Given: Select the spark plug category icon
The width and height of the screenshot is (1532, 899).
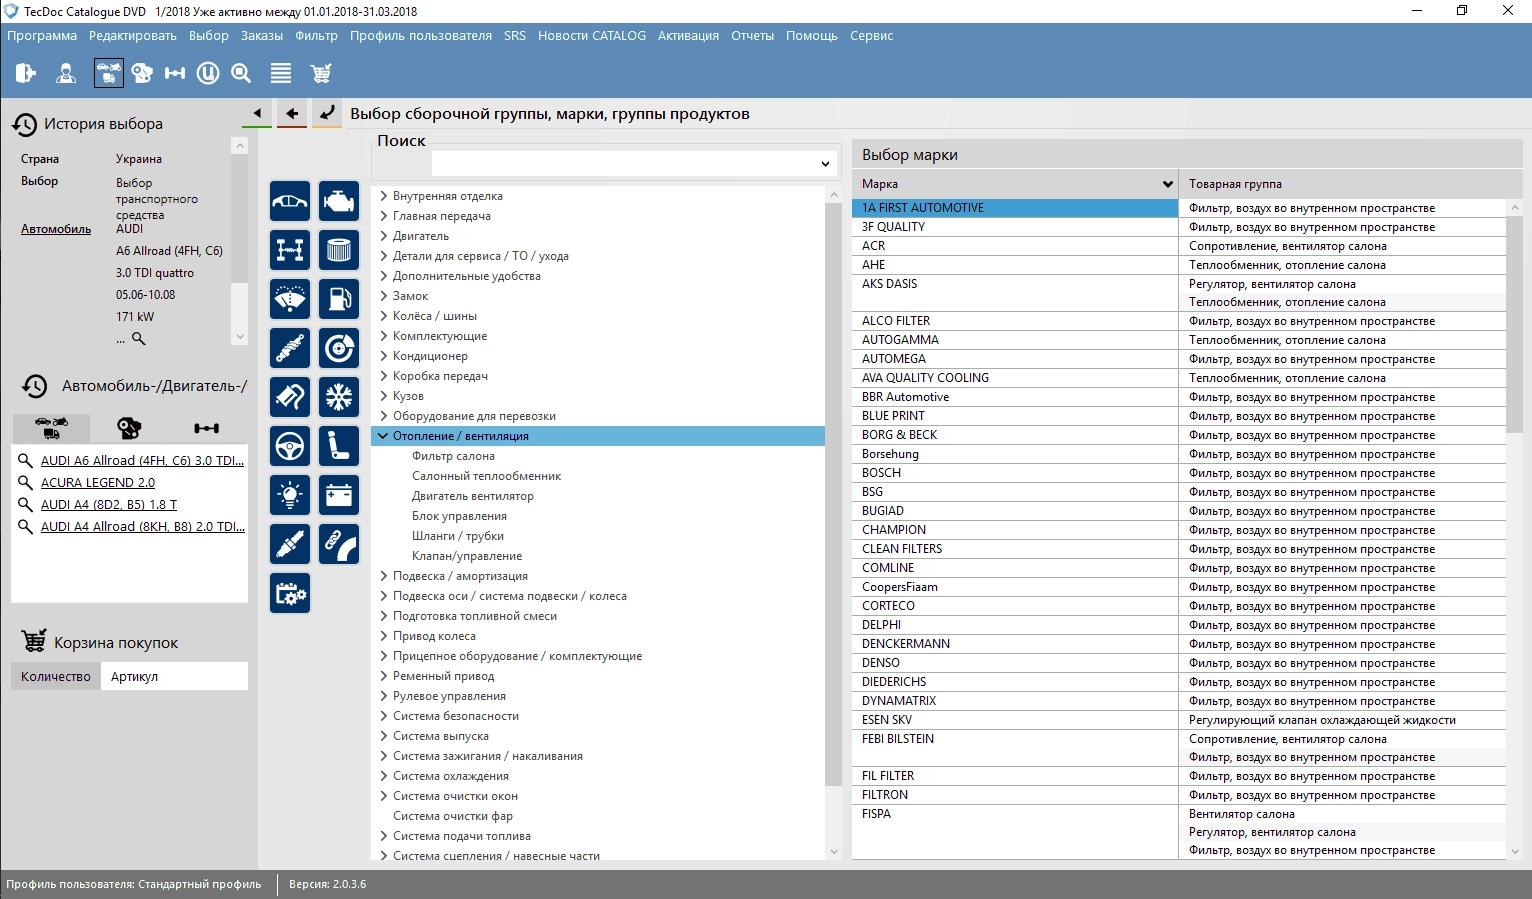Looking at the screenshot, I should [290, 544].
